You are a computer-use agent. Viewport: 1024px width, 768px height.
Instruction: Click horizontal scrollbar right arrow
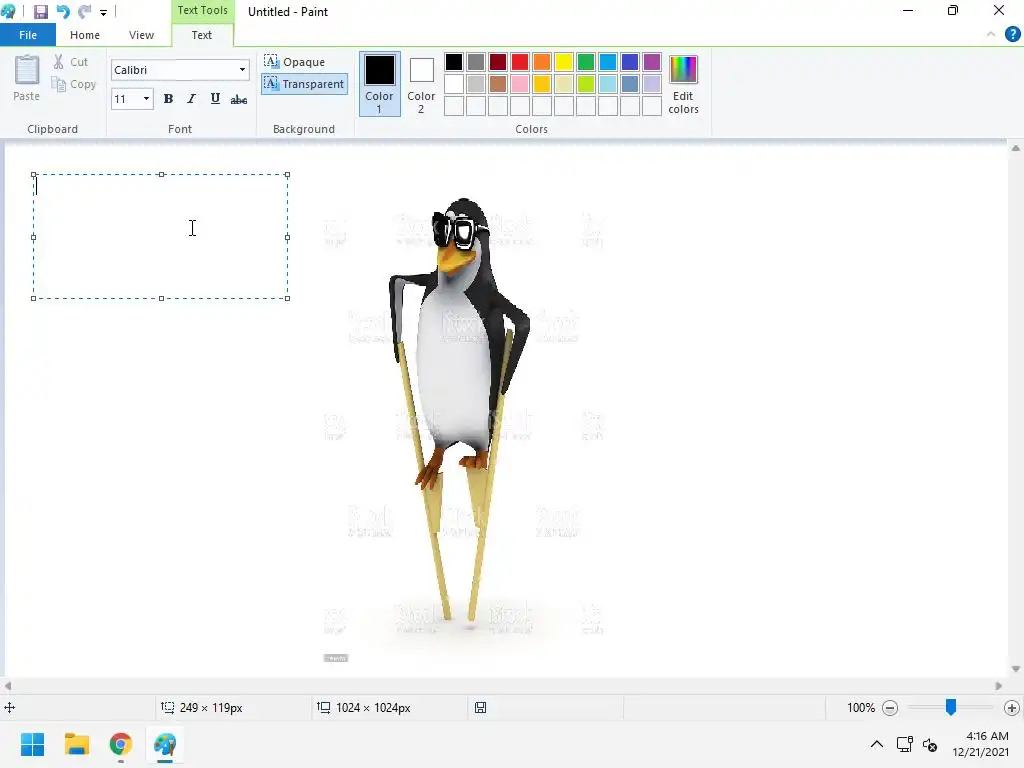pos(999,686)
